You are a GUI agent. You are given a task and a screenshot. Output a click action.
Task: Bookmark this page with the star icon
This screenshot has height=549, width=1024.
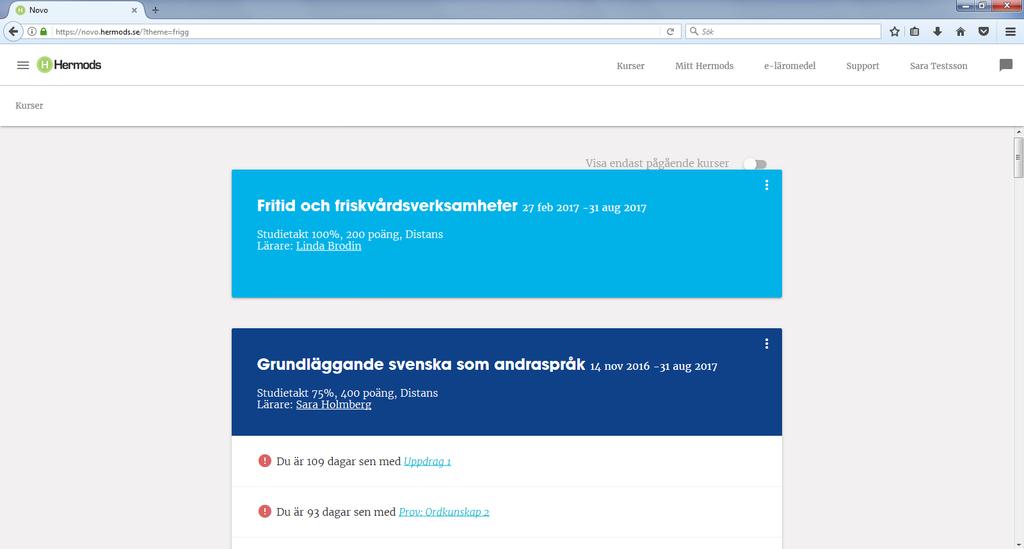pyautogui.click(x=895, y=31)
